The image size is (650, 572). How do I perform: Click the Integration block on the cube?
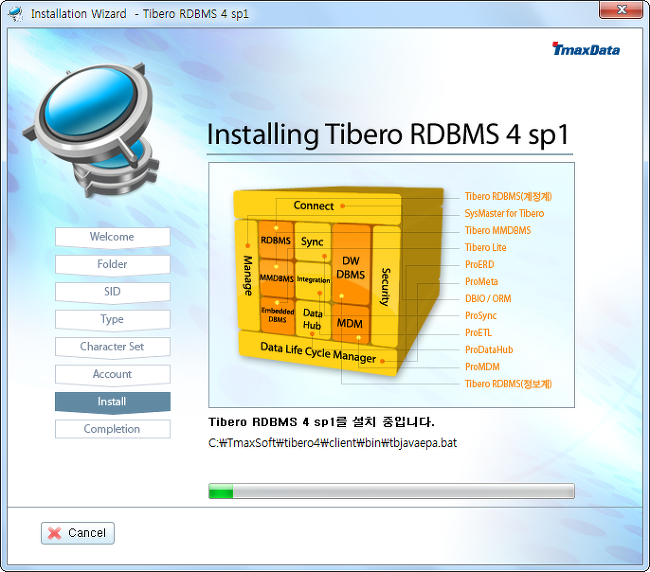pos(313,280)
